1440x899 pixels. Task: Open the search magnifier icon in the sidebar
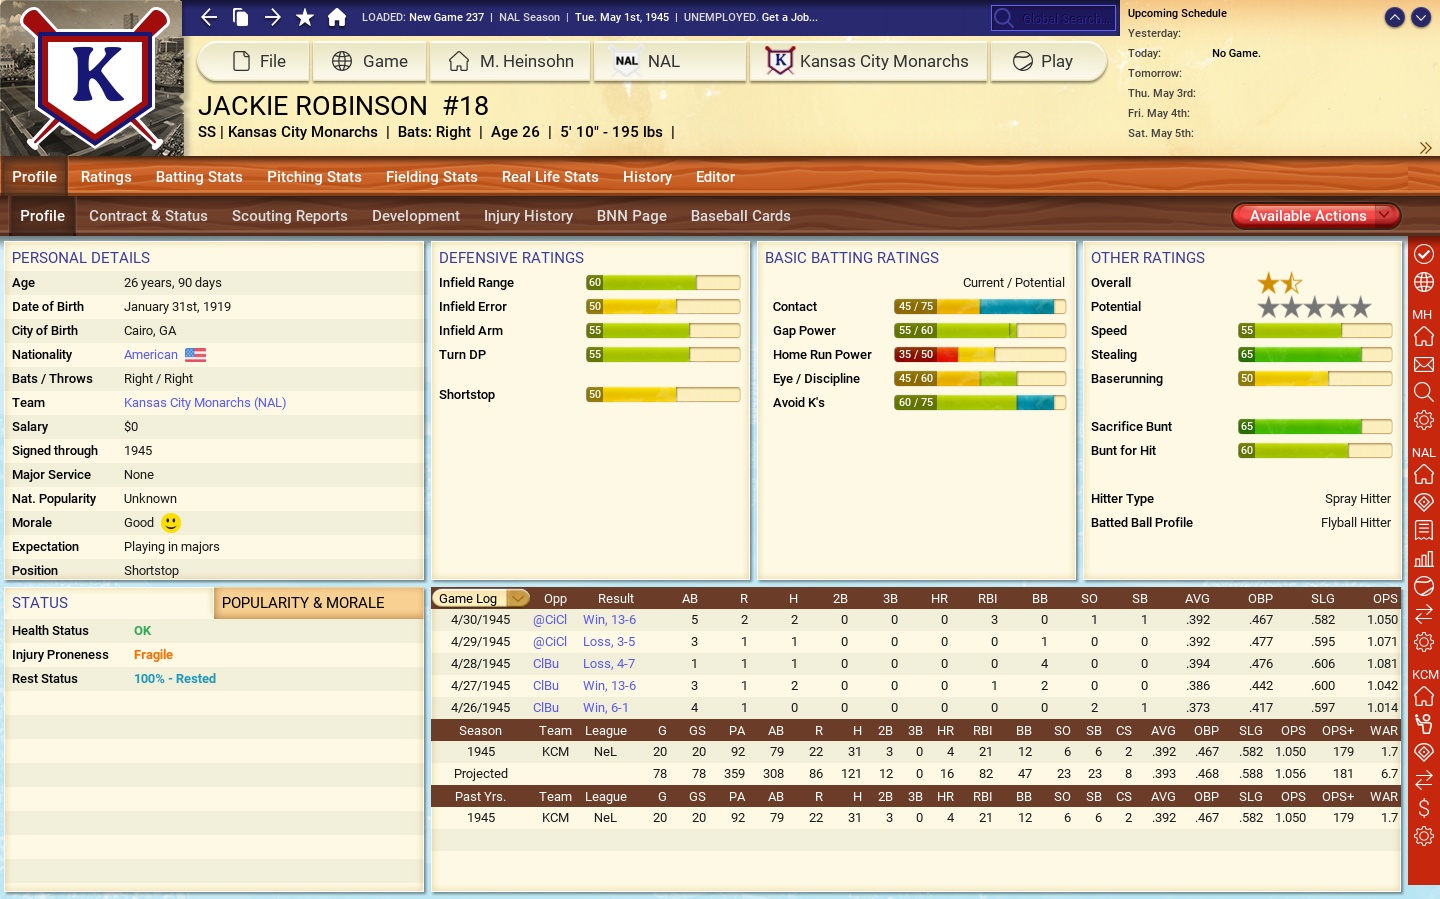pyautogui.click(x=1424, y=392)
